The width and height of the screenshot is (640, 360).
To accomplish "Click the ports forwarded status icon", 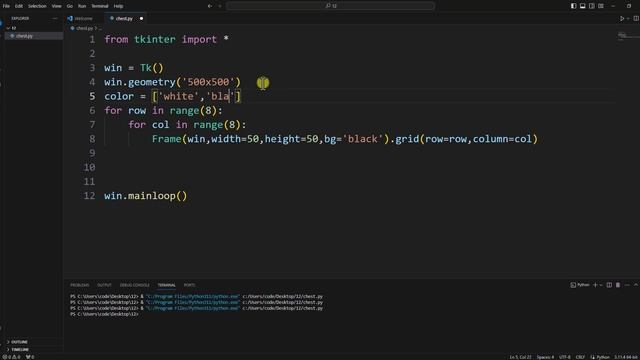I will [30, 357].
